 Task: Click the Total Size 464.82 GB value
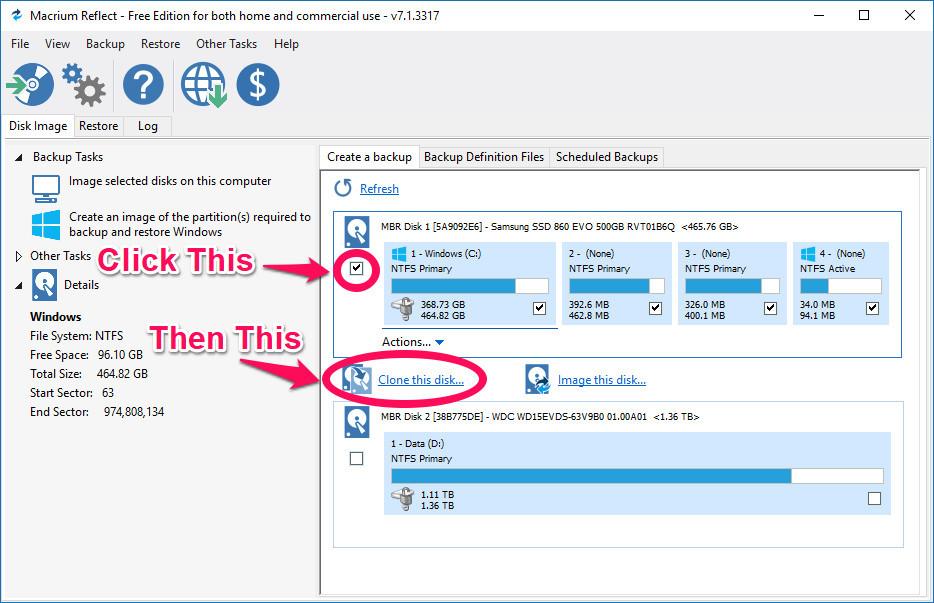tap(122, 374)
